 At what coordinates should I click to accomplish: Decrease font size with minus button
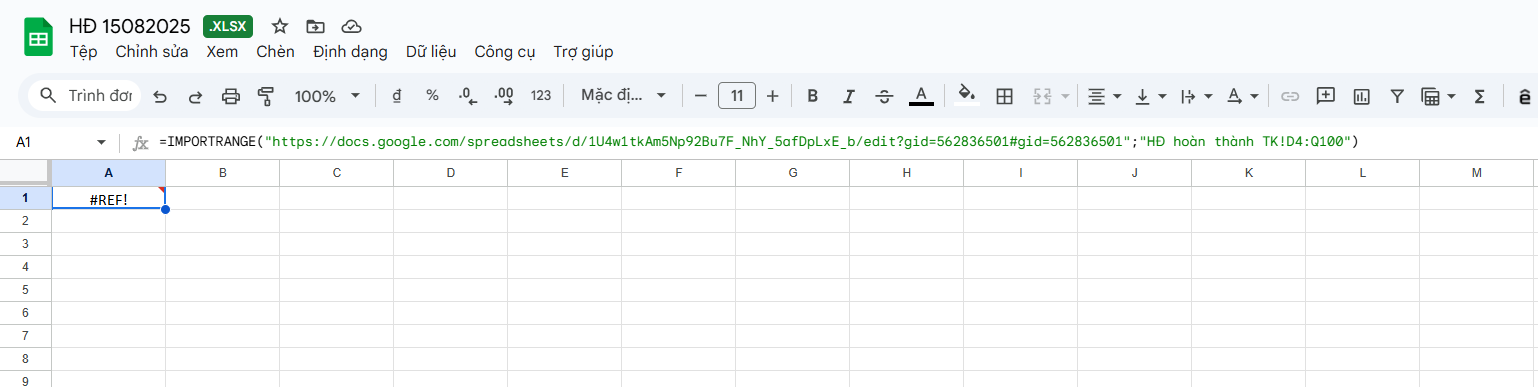(701, 96)
